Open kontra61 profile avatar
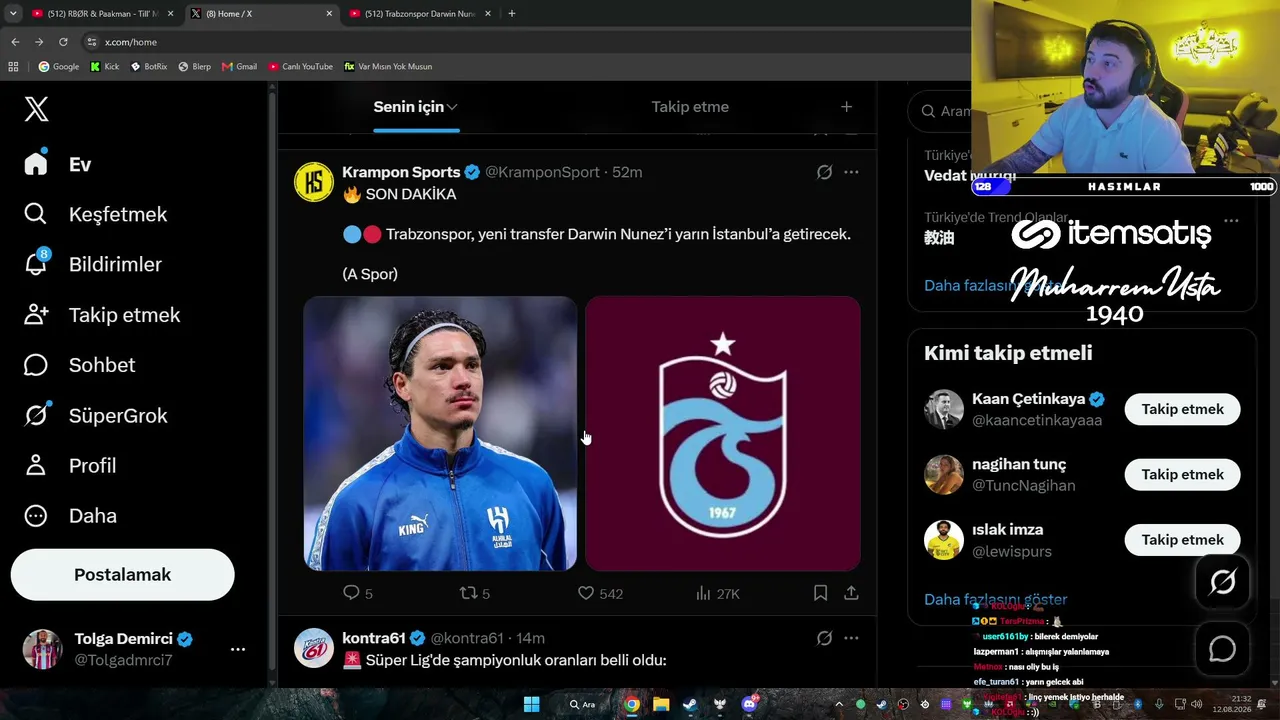1280x720 pixels. (313, 648)
